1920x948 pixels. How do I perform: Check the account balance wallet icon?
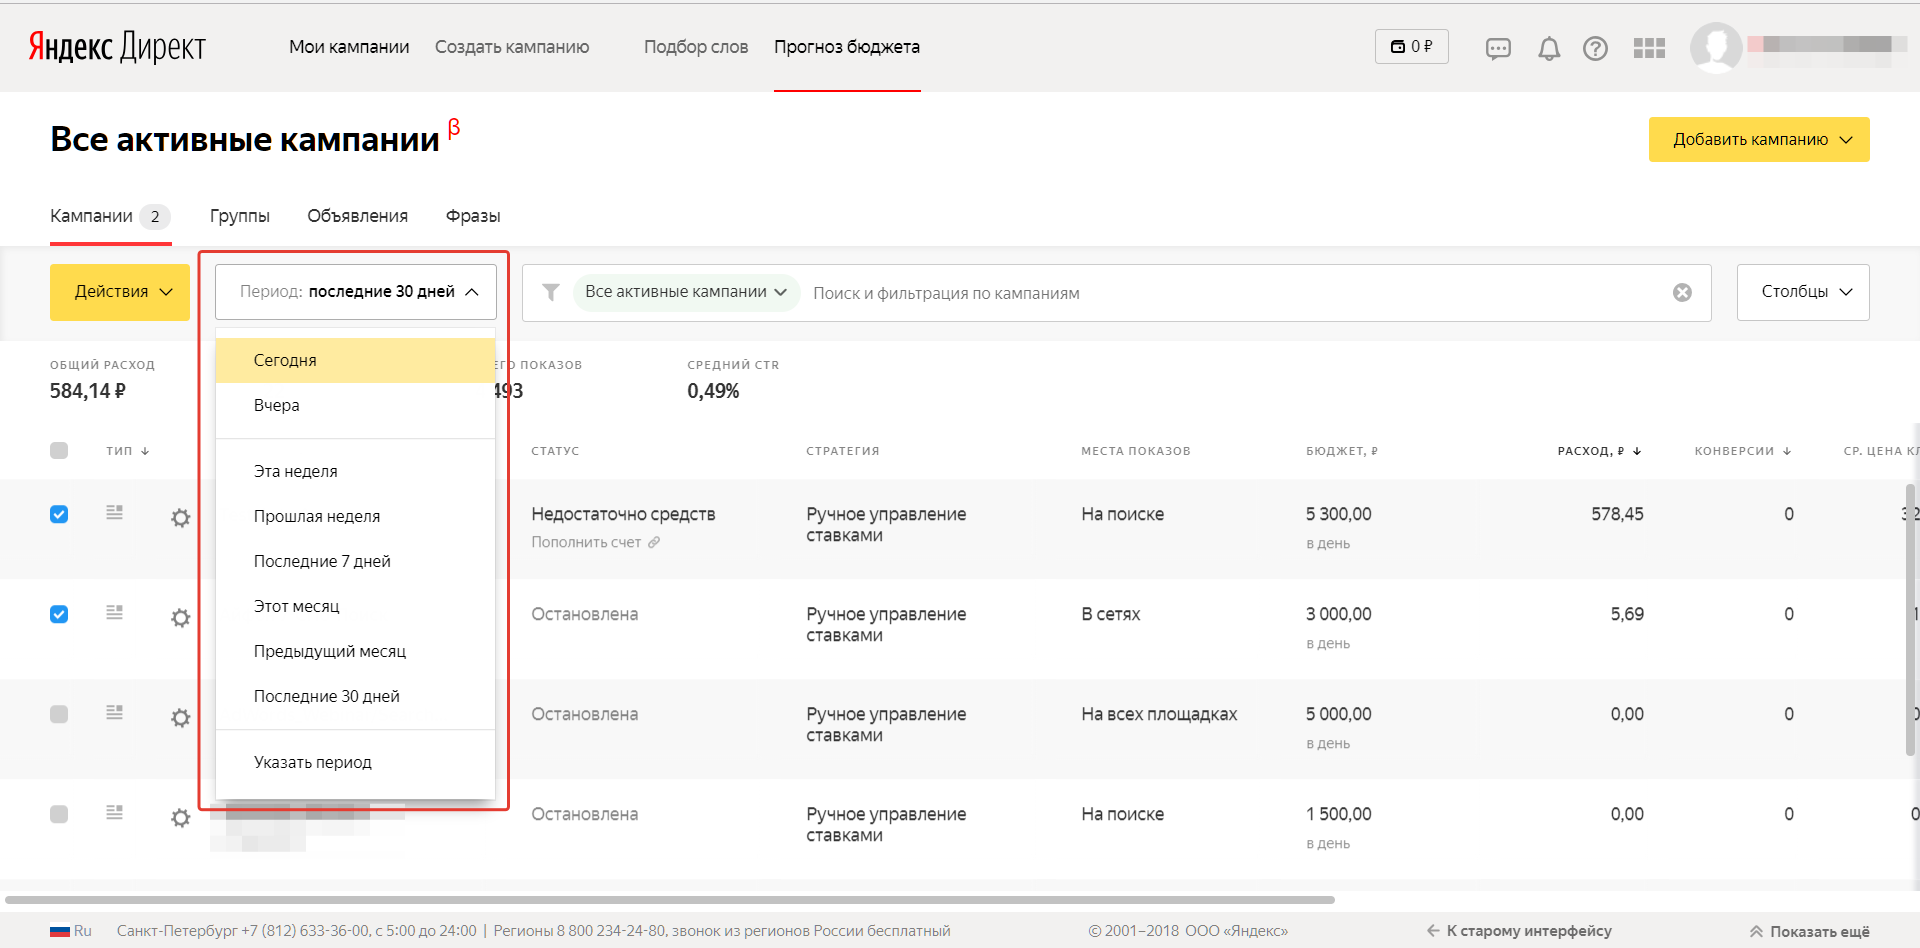click(x=1411, y=46)
